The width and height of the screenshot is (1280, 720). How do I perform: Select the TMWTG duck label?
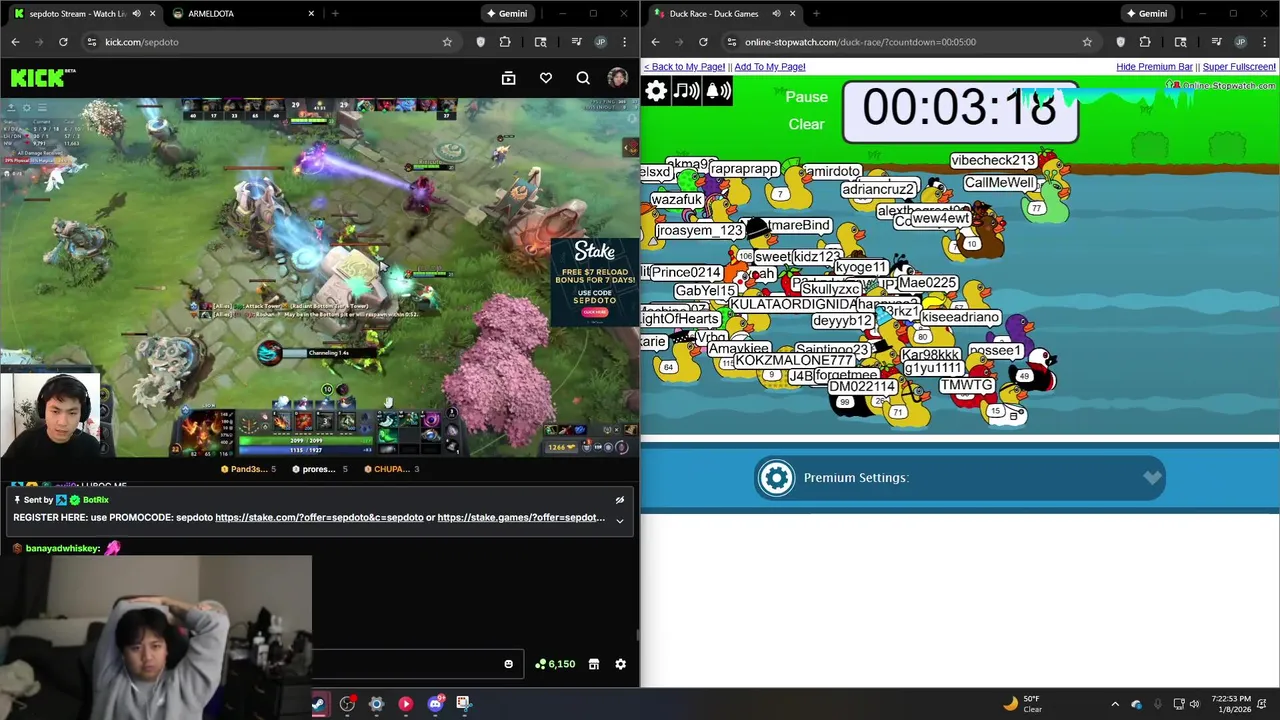click(966, 385)
